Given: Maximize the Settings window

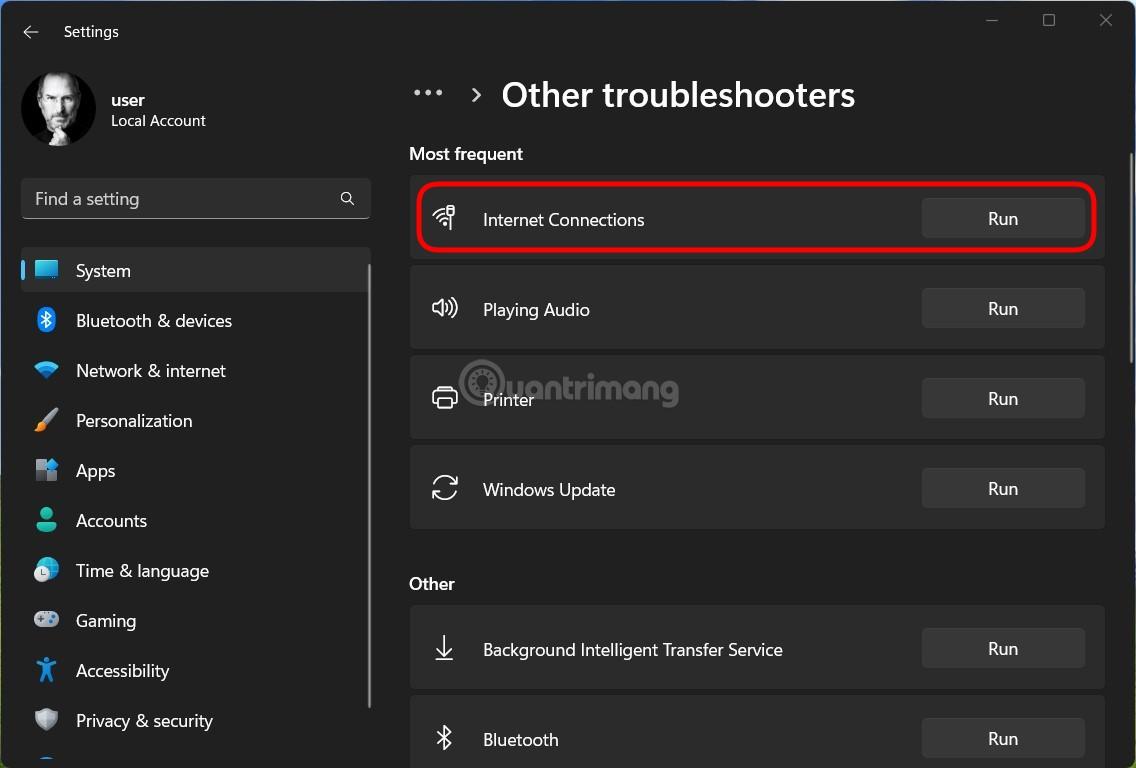Looking at the screenshot, I should 1048,20.
